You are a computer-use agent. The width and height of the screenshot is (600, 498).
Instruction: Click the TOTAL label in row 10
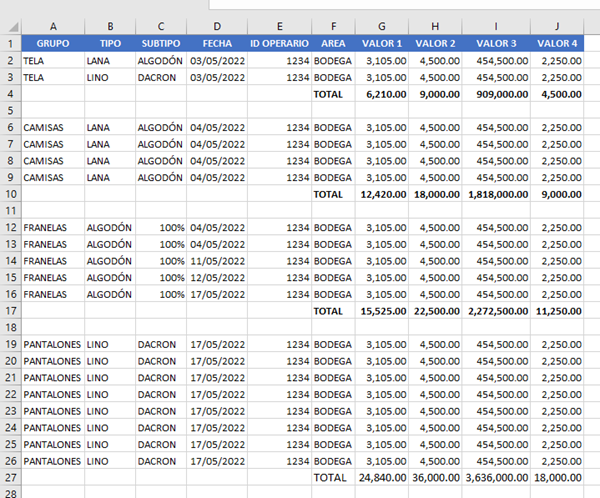click(334, 194)
